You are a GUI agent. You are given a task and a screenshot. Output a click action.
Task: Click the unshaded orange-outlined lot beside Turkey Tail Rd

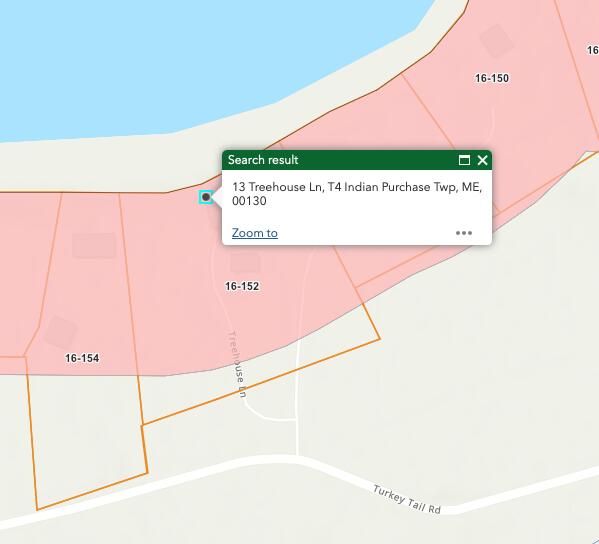[88, 436]
